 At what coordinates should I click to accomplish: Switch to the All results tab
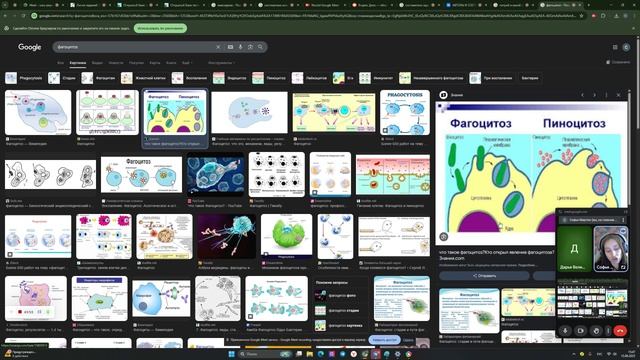click(x=60, y=63)
